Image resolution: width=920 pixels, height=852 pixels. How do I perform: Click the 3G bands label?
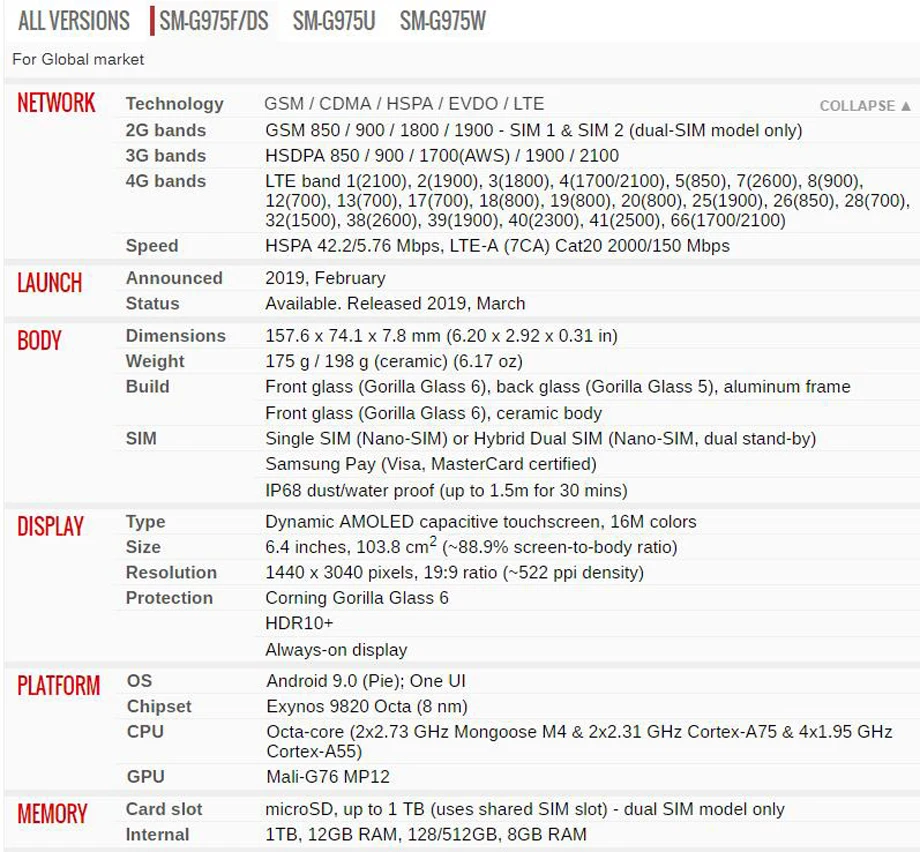[x=166, y=155]
